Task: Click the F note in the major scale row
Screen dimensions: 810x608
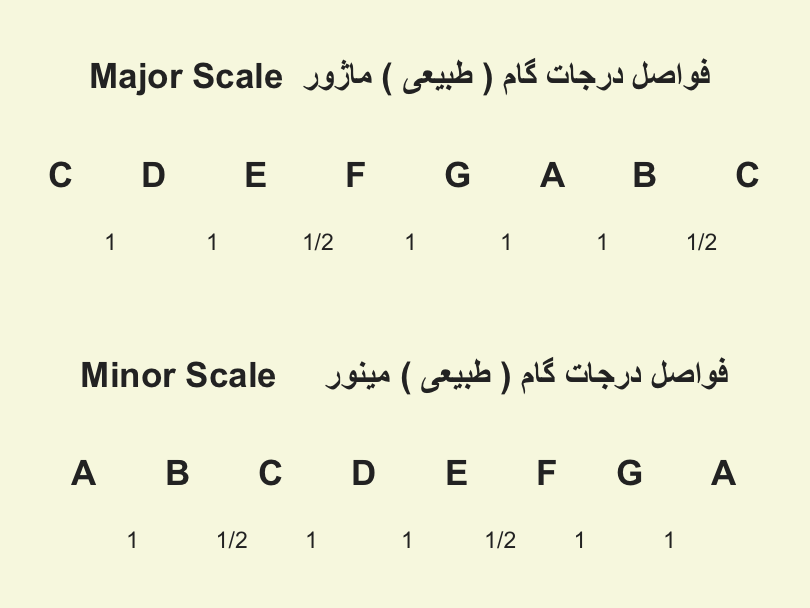Action: (x=356, y=175)
